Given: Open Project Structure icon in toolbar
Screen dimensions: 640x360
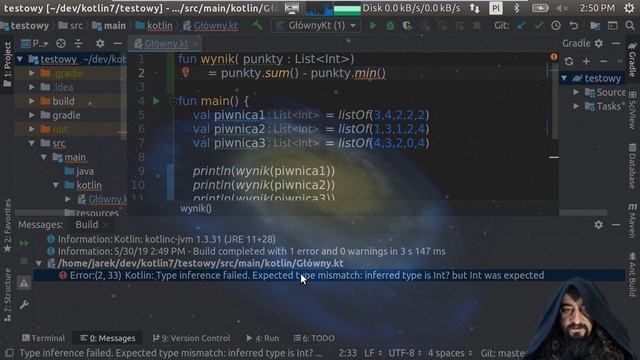Looking at the screenshot, I should tap(595, 26).
